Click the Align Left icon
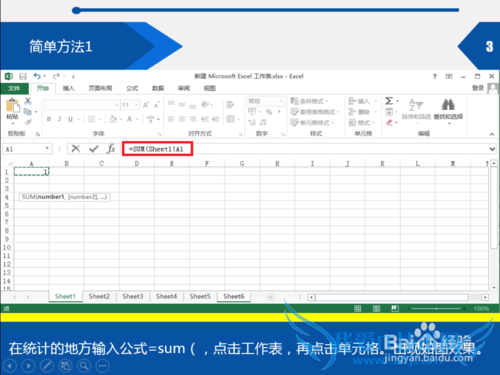This screenshot has height=375, width=500. pos(171,119)
